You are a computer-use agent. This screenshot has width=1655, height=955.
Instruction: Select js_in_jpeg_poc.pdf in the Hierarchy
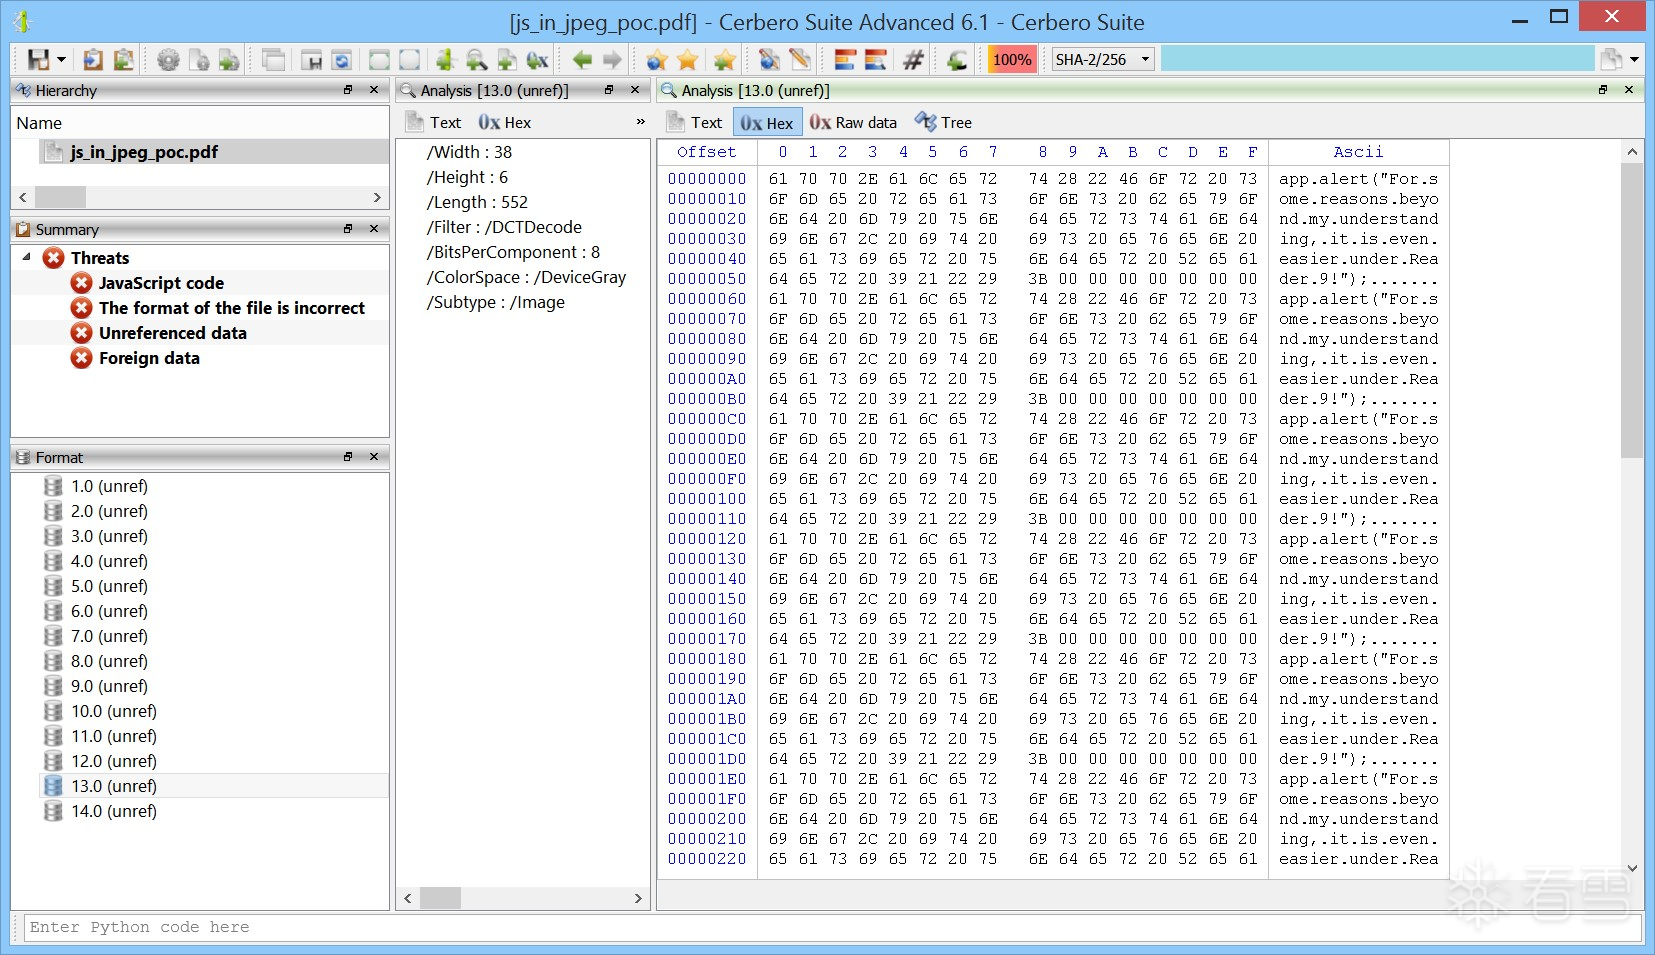point(144,152)
